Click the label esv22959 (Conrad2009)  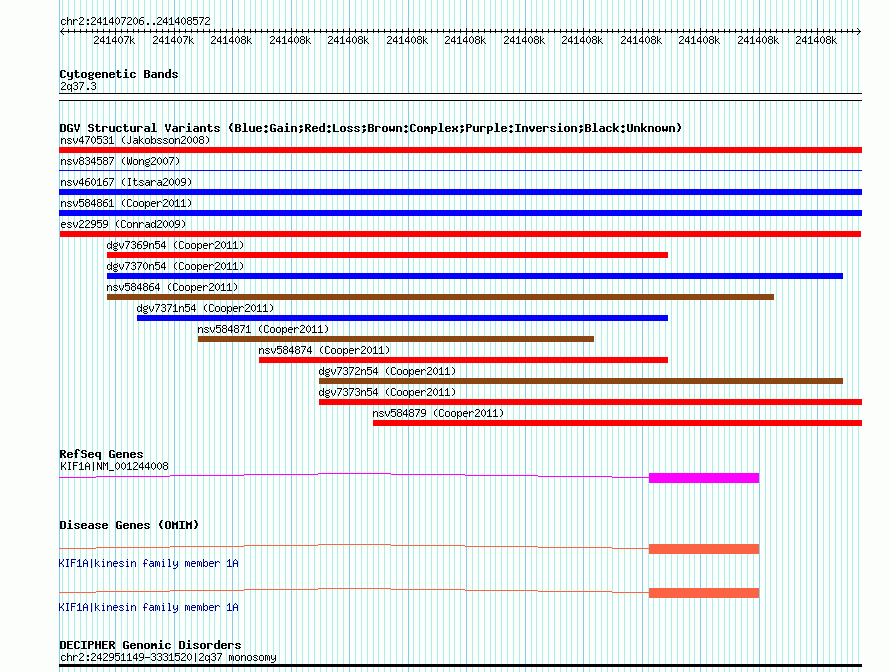pos(123,224)
